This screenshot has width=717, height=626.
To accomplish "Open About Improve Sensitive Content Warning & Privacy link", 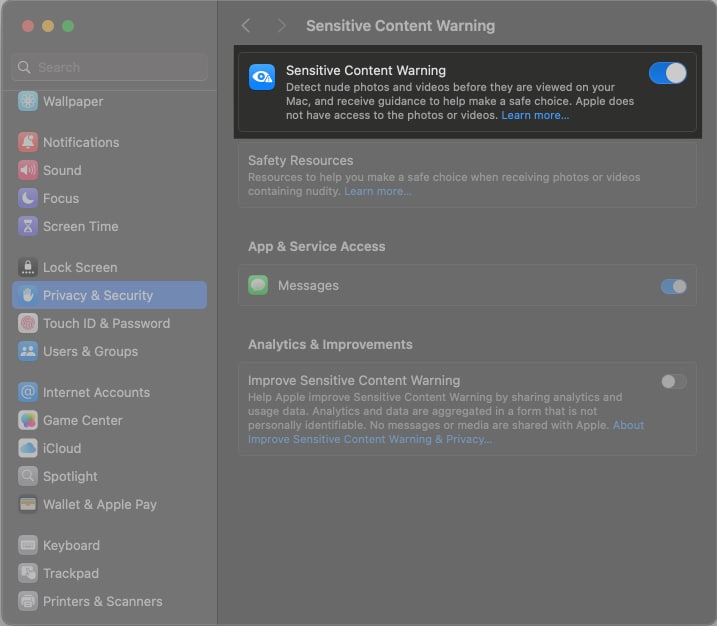I will click(x=446, y=432).
